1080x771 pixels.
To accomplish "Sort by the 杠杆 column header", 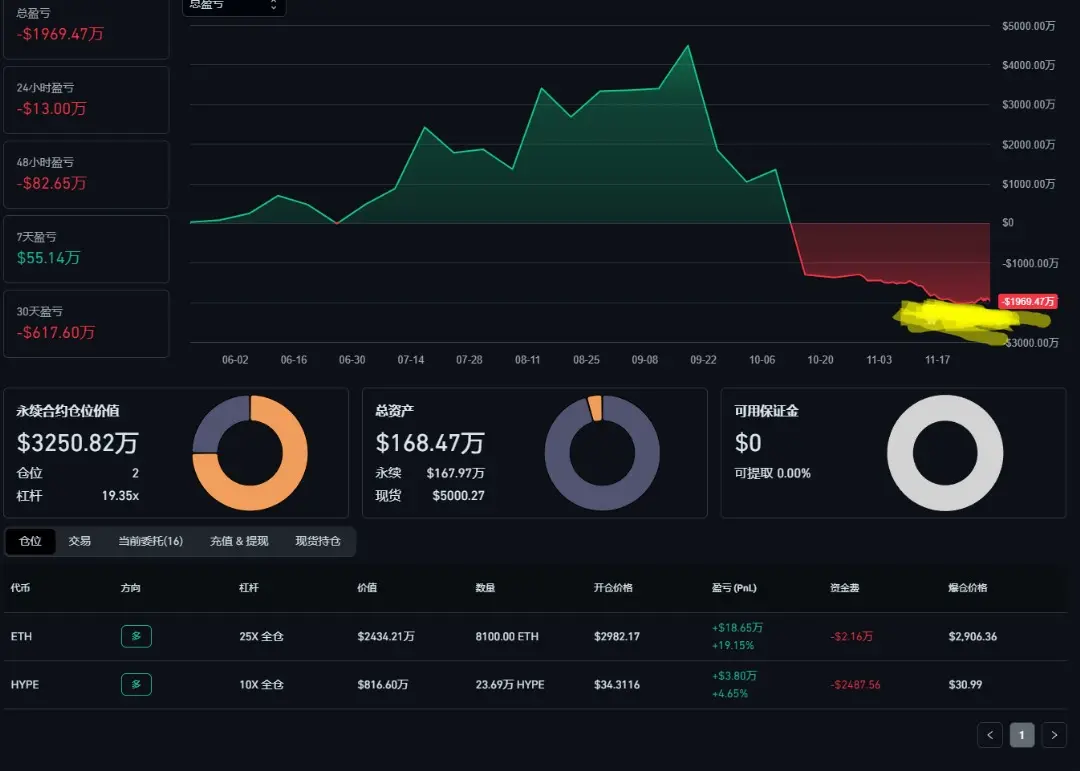I will point(249,588).
